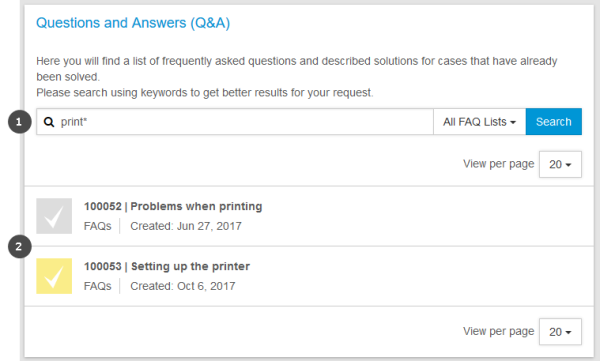Image resolution: width=600 pixels, height=361 pixels.
Task: Click the Questions and Answers (Q&A) heading
Action: (133, 23)
